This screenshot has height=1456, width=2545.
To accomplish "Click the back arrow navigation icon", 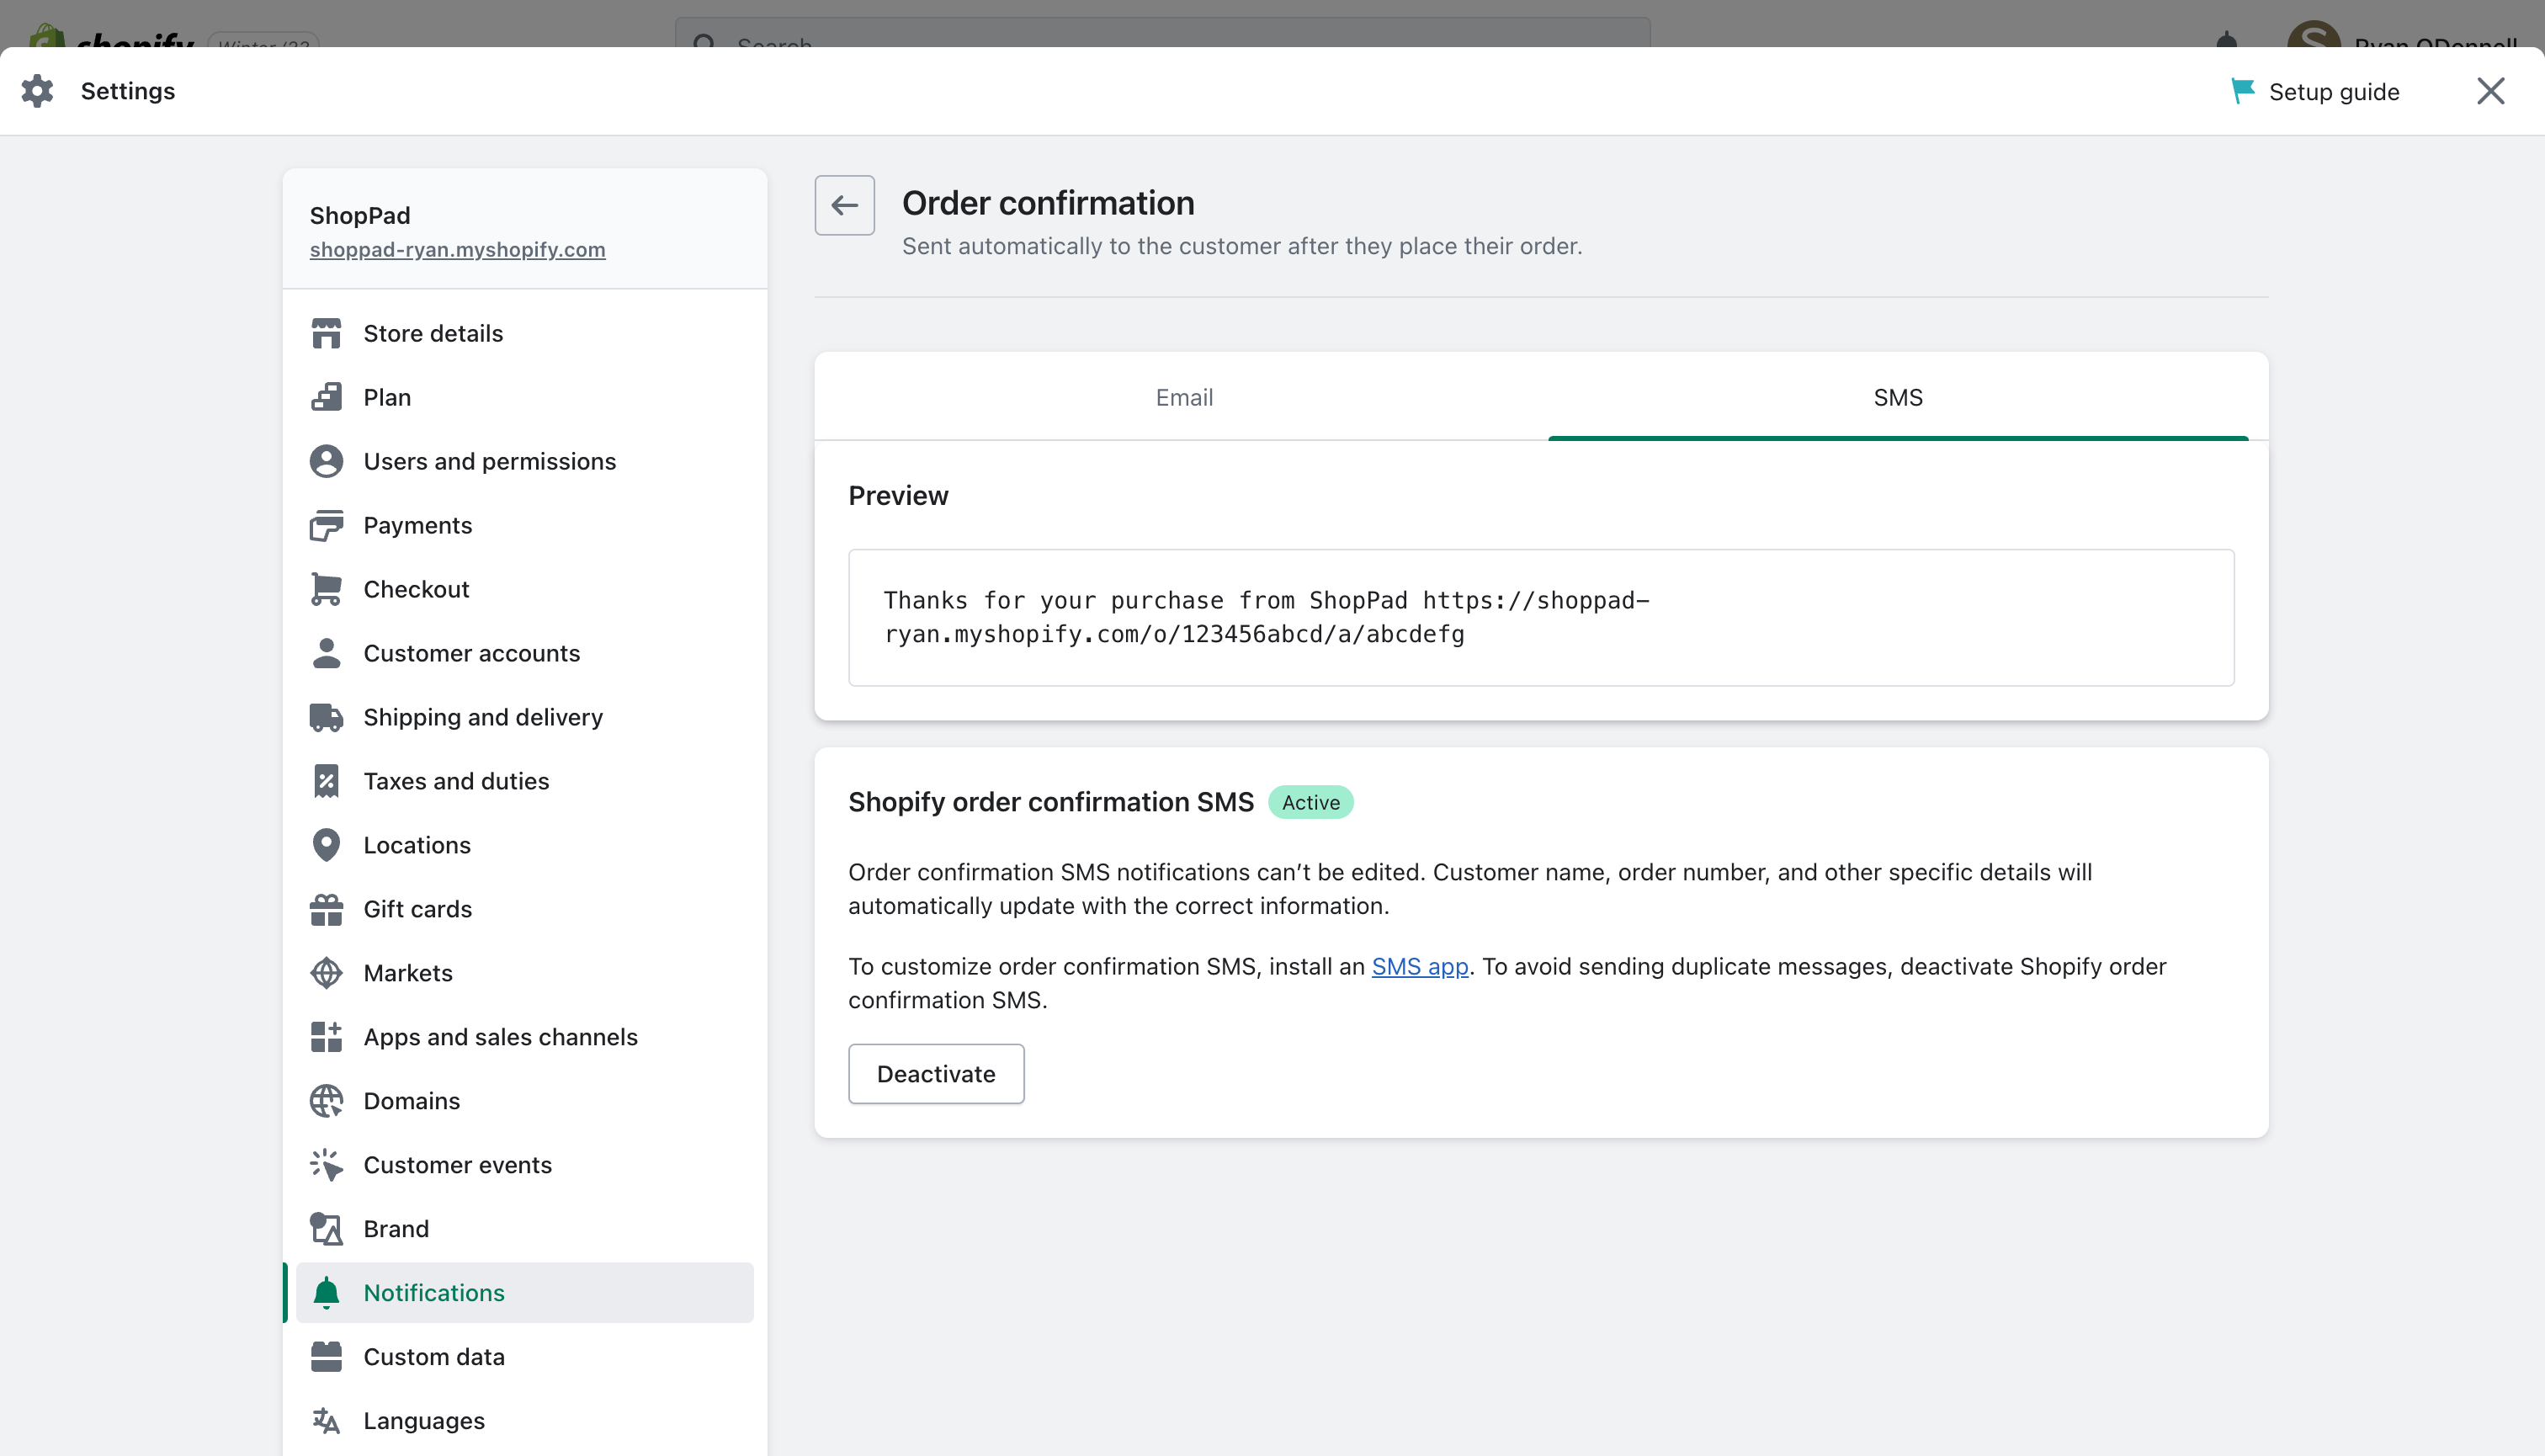I will pyautogui.click(x=844, y=205).
